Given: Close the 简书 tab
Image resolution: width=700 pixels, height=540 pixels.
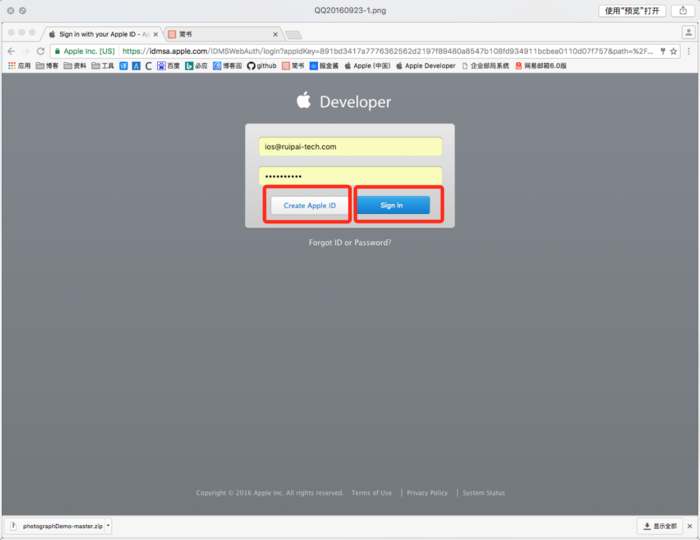Looking at the screenshot, I should pyautogui.click(x=275, y=34).
